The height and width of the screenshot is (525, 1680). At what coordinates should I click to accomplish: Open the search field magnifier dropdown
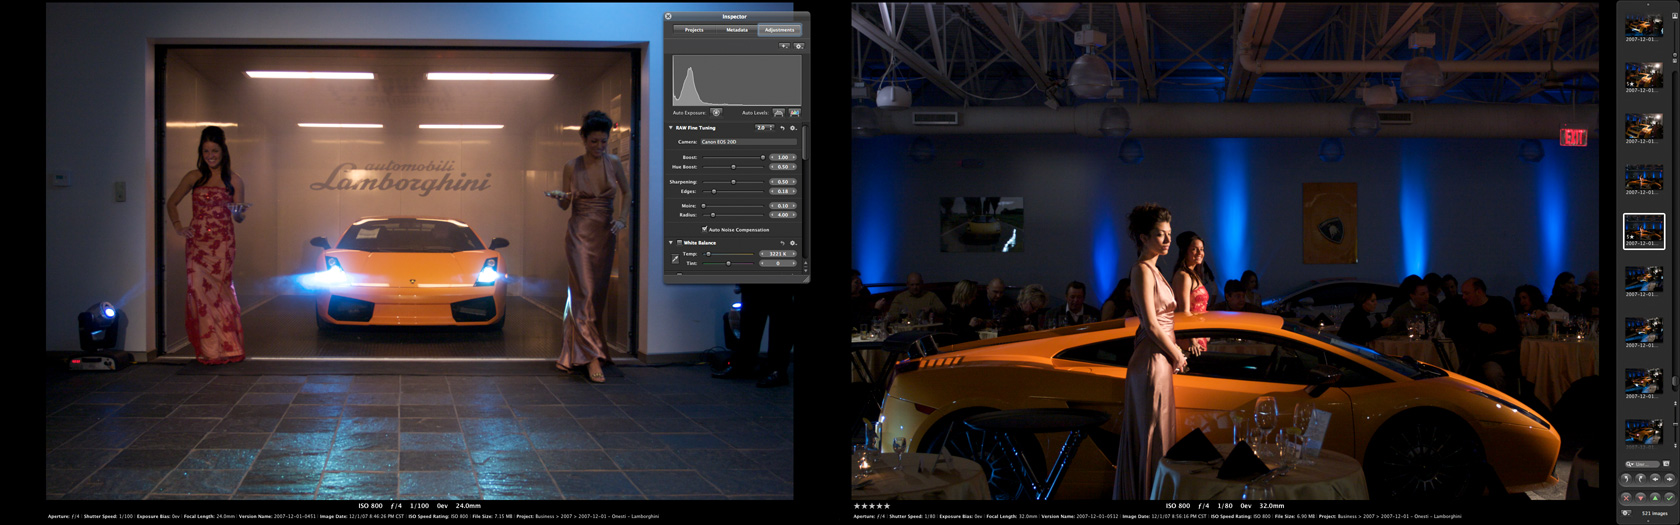tap(1630, 464)
